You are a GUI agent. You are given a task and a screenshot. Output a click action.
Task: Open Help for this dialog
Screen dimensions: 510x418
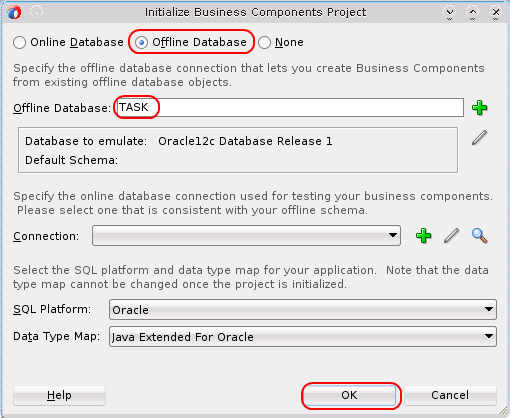[x=59, y=395]
